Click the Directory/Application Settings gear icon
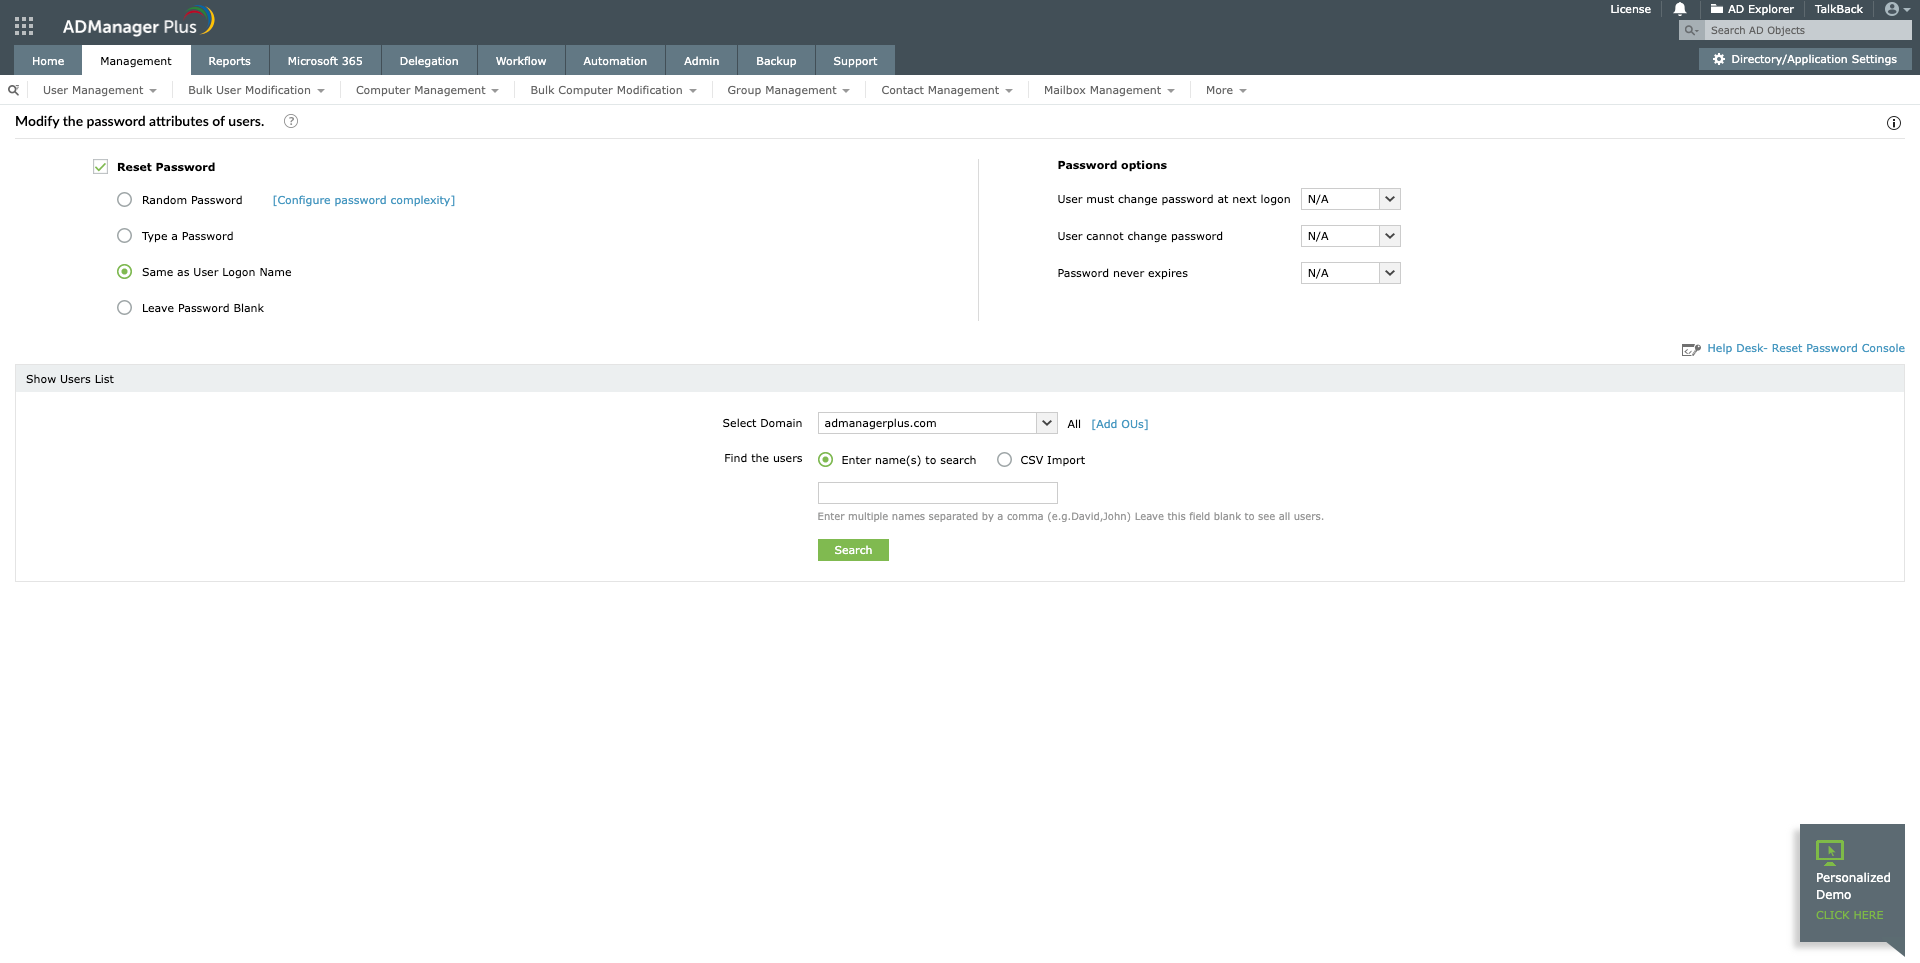This screenshot has height=963, width=1920. tap(1719, 59)
